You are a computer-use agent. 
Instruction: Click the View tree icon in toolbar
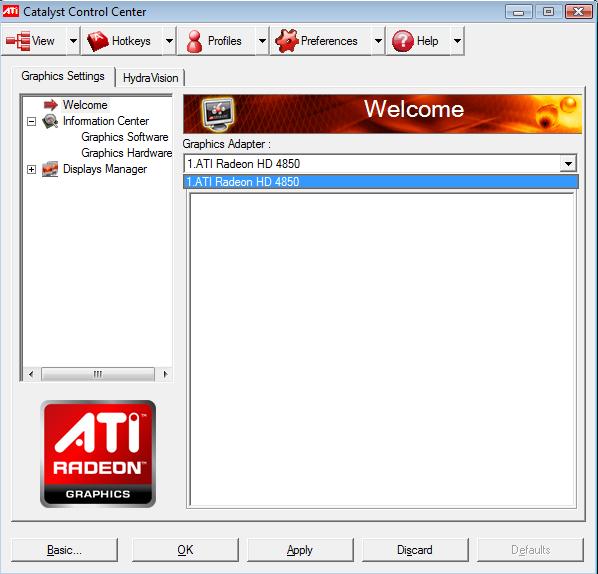click(18, 41)
